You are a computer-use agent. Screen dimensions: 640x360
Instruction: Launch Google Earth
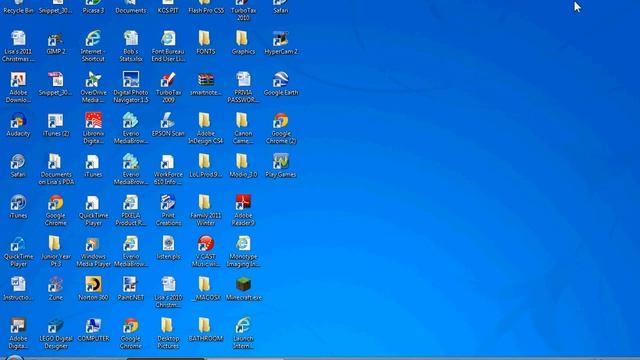[x=281, y=84]
